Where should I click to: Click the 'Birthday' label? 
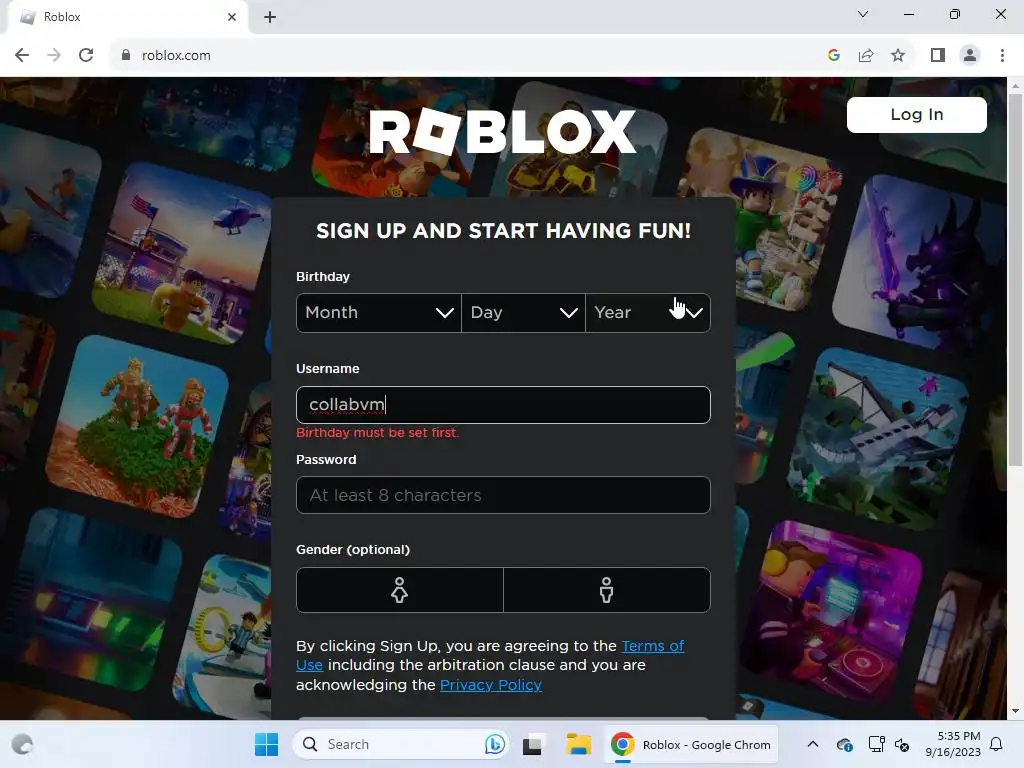(323, 277)
